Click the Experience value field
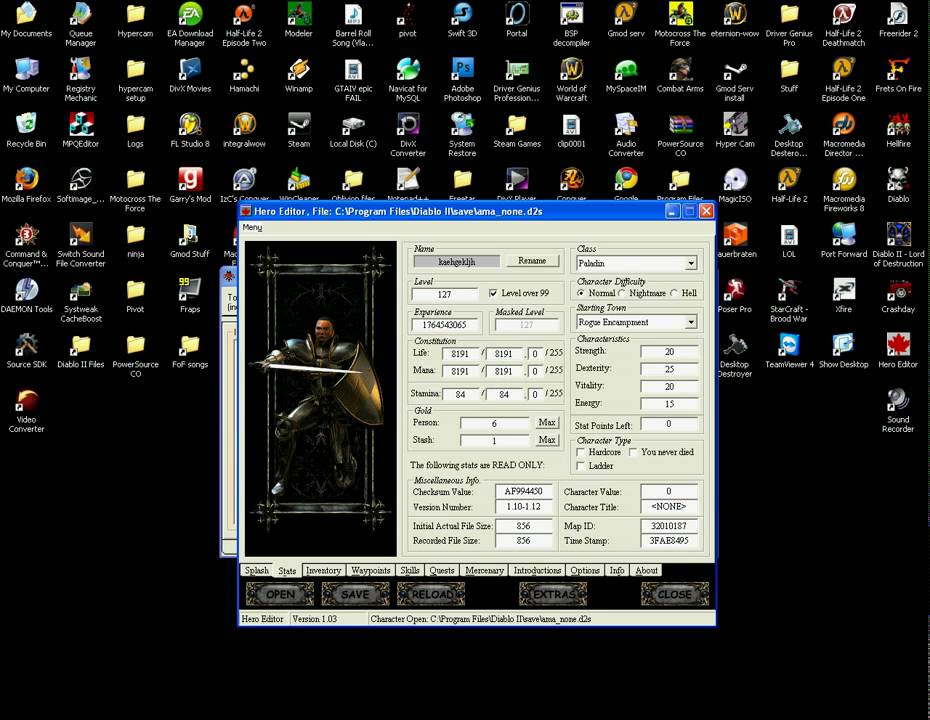The height and width of the screenshot is (720, 930). (444, 325)
